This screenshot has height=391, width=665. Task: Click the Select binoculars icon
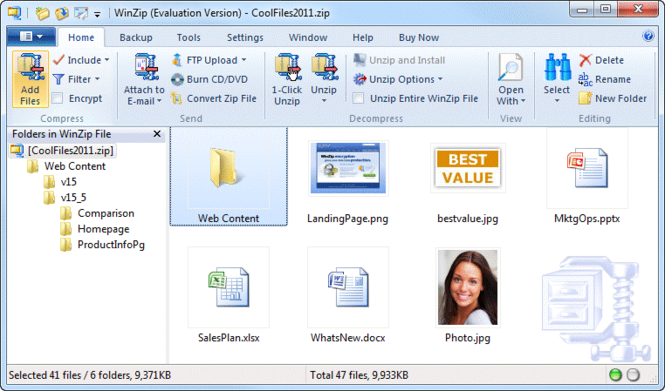click(x=557, y=67)
